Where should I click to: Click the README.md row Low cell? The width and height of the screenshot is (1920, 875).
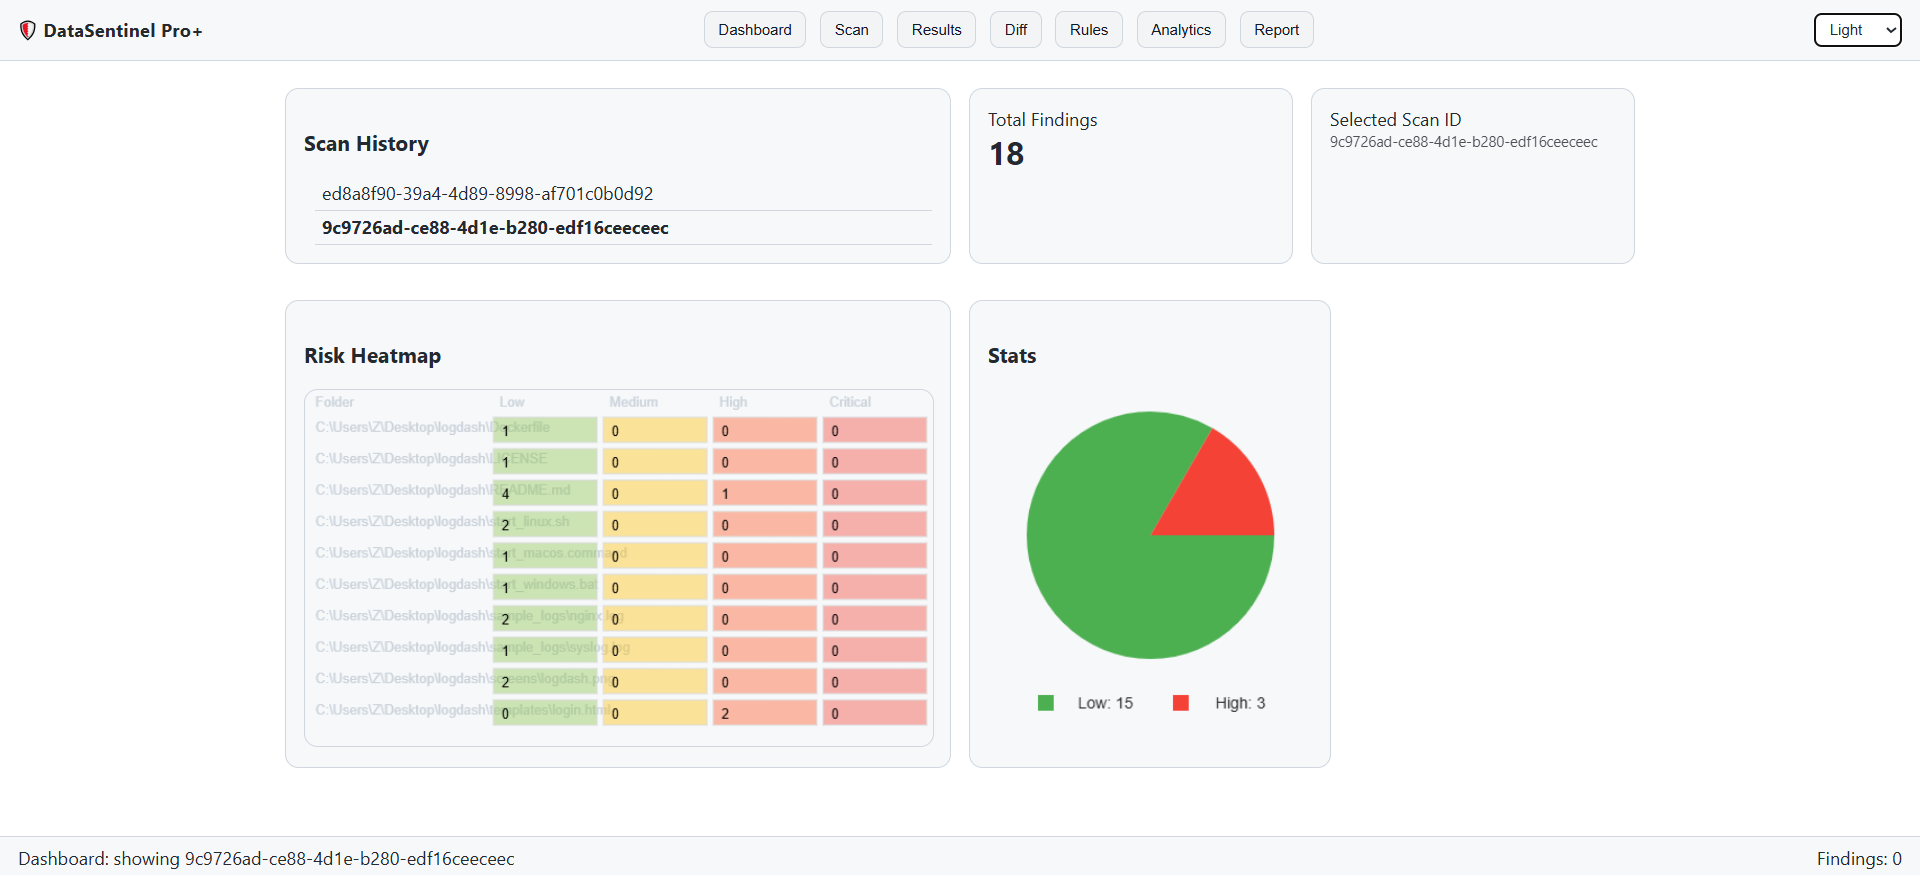click(x=545, y=493)
